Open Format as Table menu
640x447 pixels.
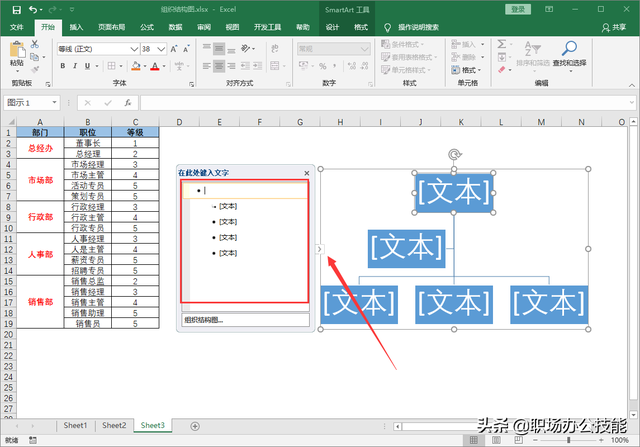point(409,57)
